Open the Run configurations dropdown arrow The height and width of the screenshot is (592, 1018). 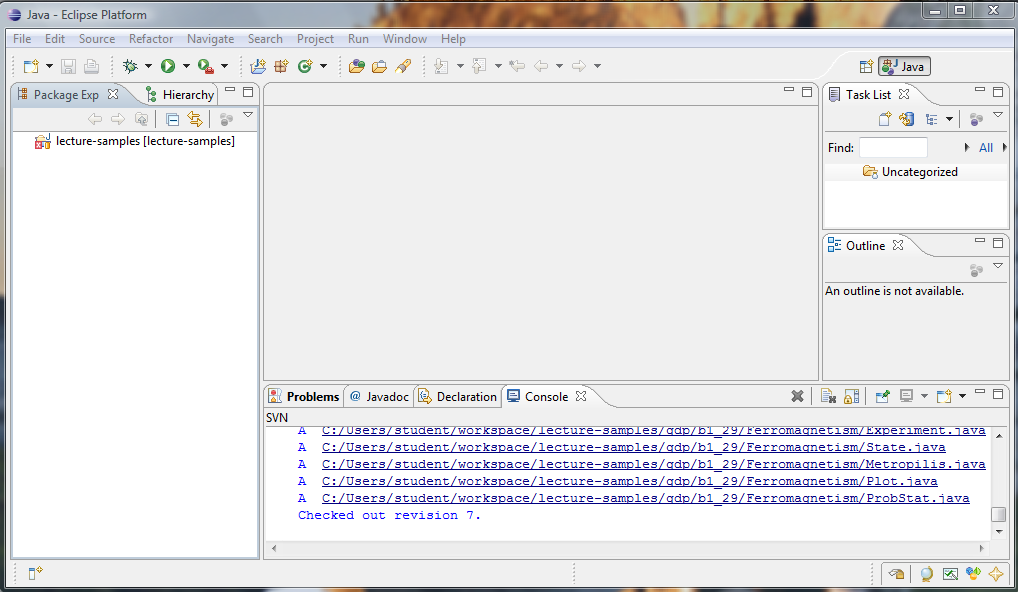186,66
